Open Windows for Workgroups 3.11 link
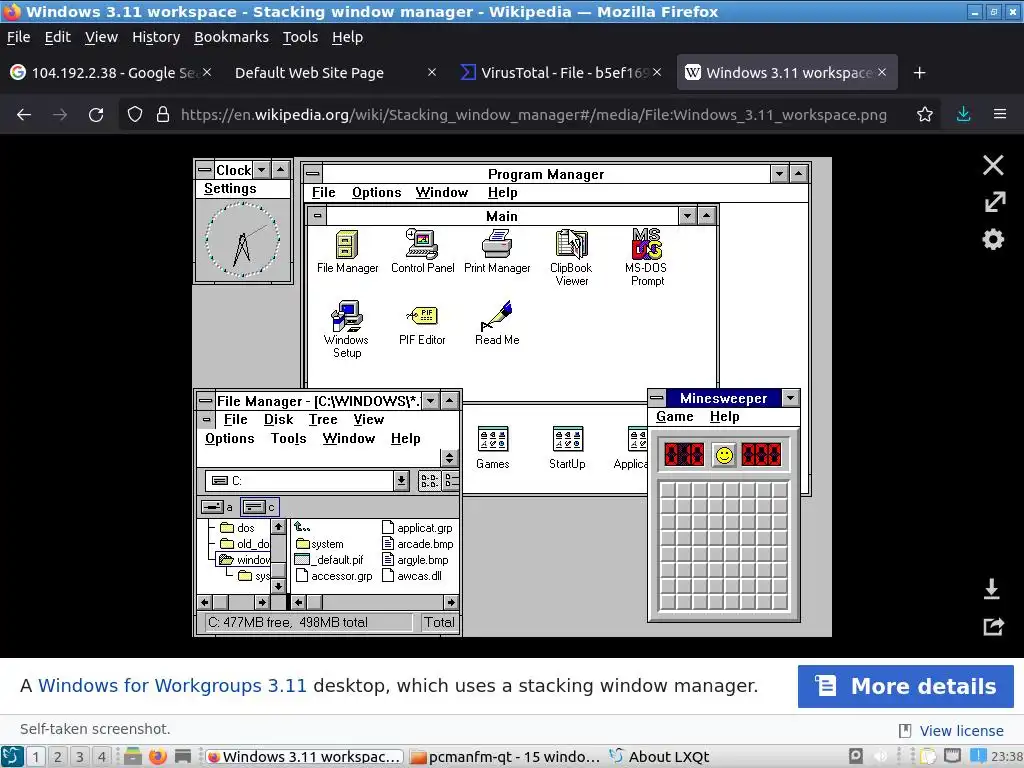 pos(172,686)
